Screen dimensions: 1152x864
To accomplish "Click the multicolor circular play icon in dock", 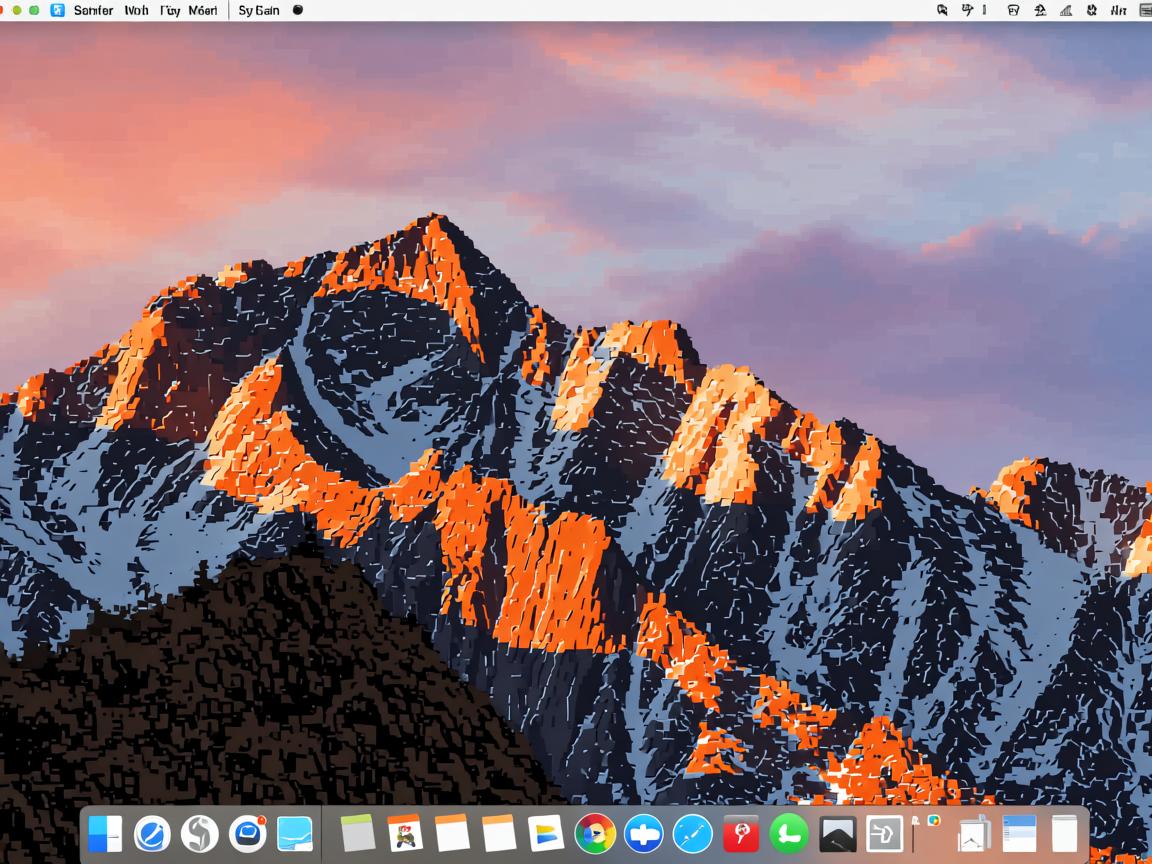I will pos(595,833).
